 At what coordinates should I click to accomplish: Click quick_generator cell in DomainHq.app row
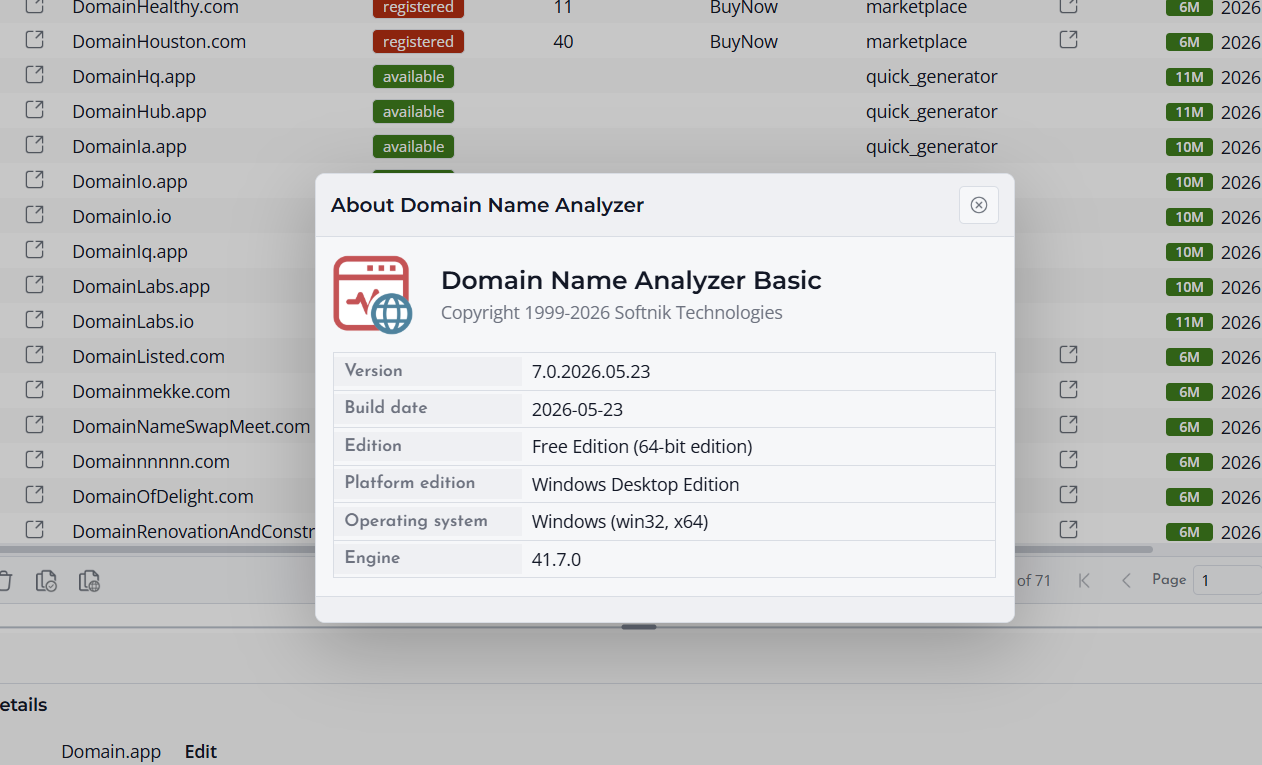point(932,76)
